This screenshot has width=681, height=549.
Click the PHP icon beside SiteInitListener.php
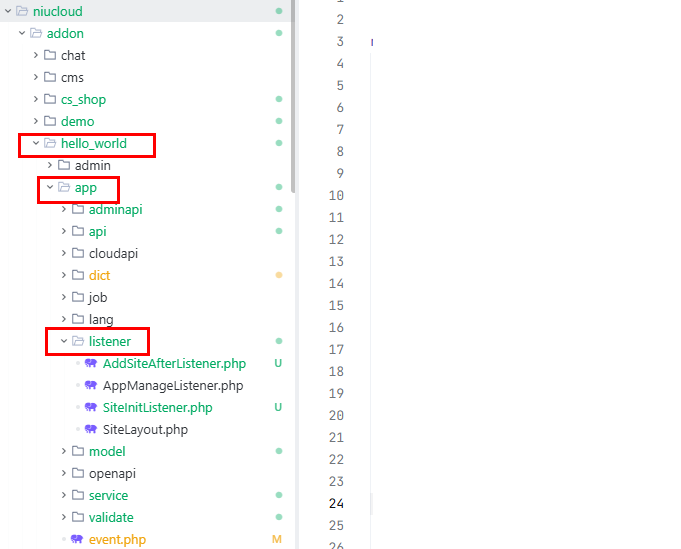pyautogui.click(x=91, y=407)
